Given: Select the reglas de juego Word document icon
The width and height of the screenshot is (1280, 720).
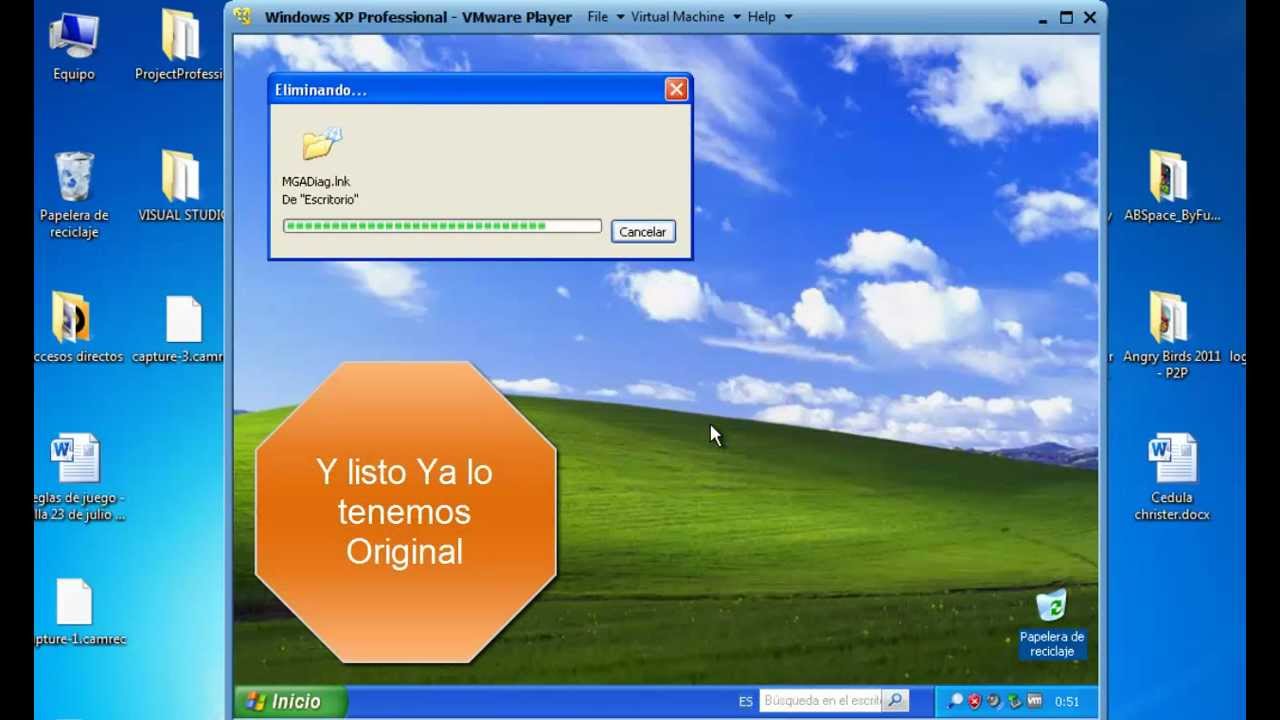Looking at the screenshot, I should (78, 478).
